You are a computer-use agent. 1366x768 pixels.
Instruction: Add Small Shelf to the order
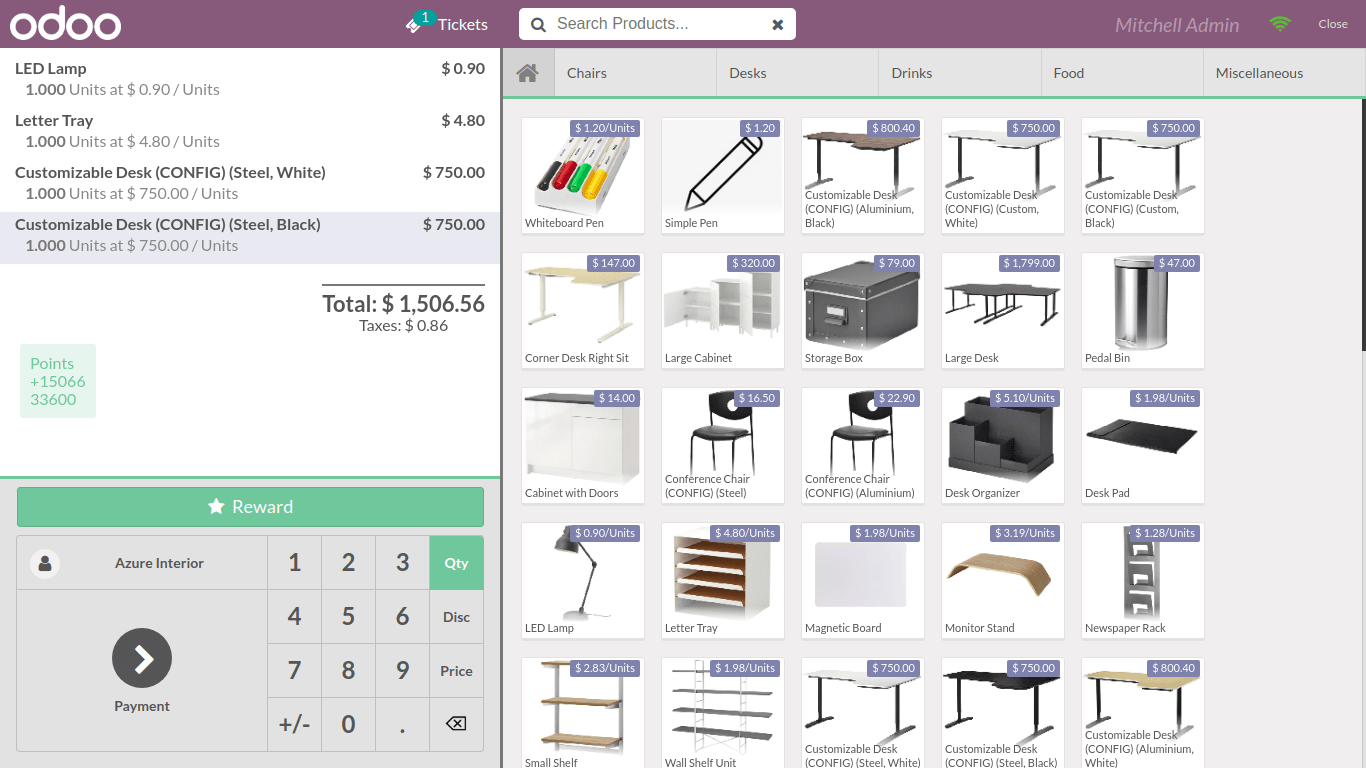(x=583, y=713)
